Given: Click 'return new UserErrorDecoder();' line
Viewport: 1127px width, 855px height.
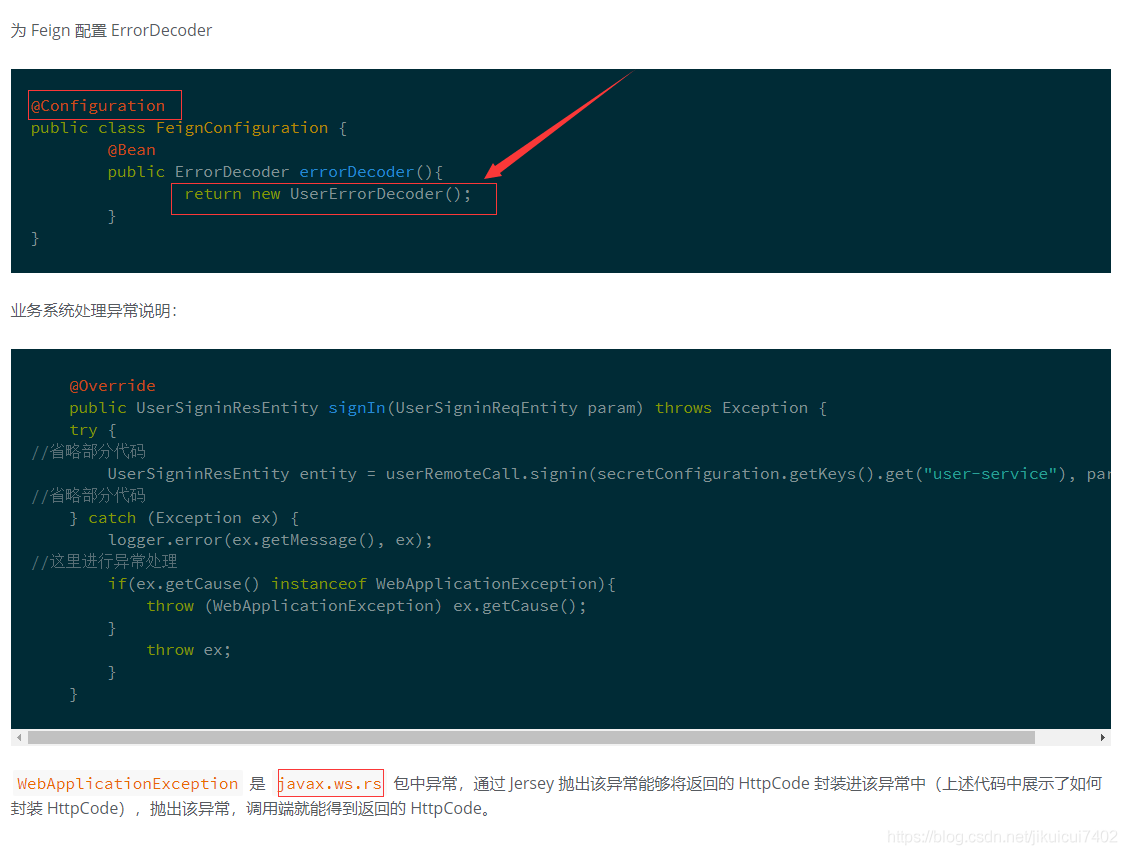Looking at the screenshot, I should 328,194.
